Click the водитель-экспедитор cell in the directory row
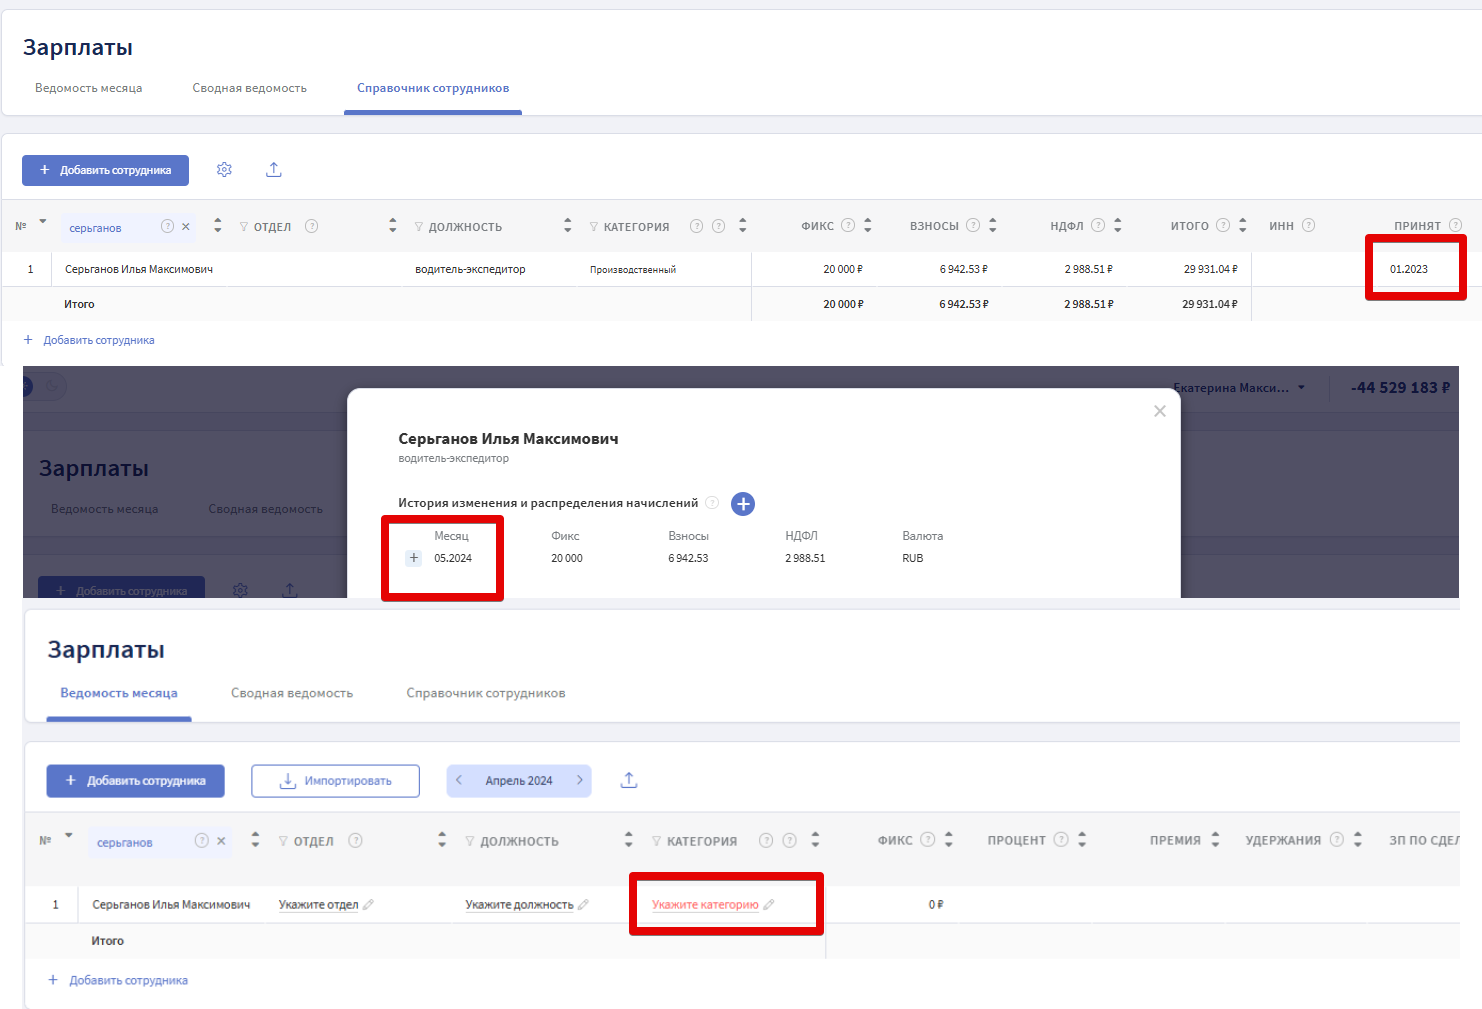Image resolution: width=1482 pixels, height=1009 pixels. (x=470, y=269)
